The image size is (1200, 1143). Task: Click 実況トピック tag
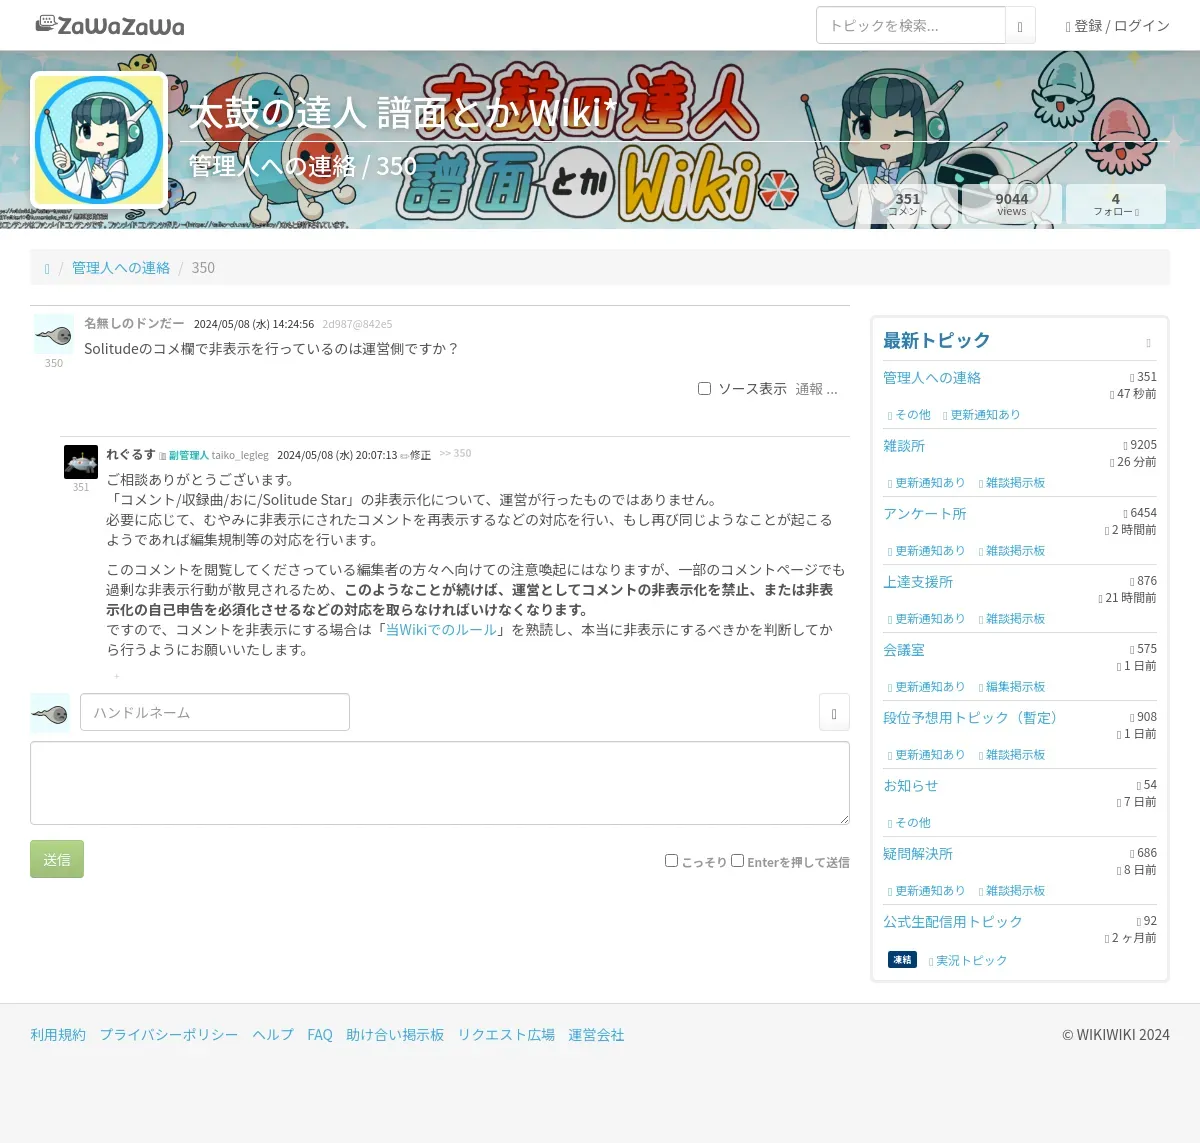tap(968, 961)
